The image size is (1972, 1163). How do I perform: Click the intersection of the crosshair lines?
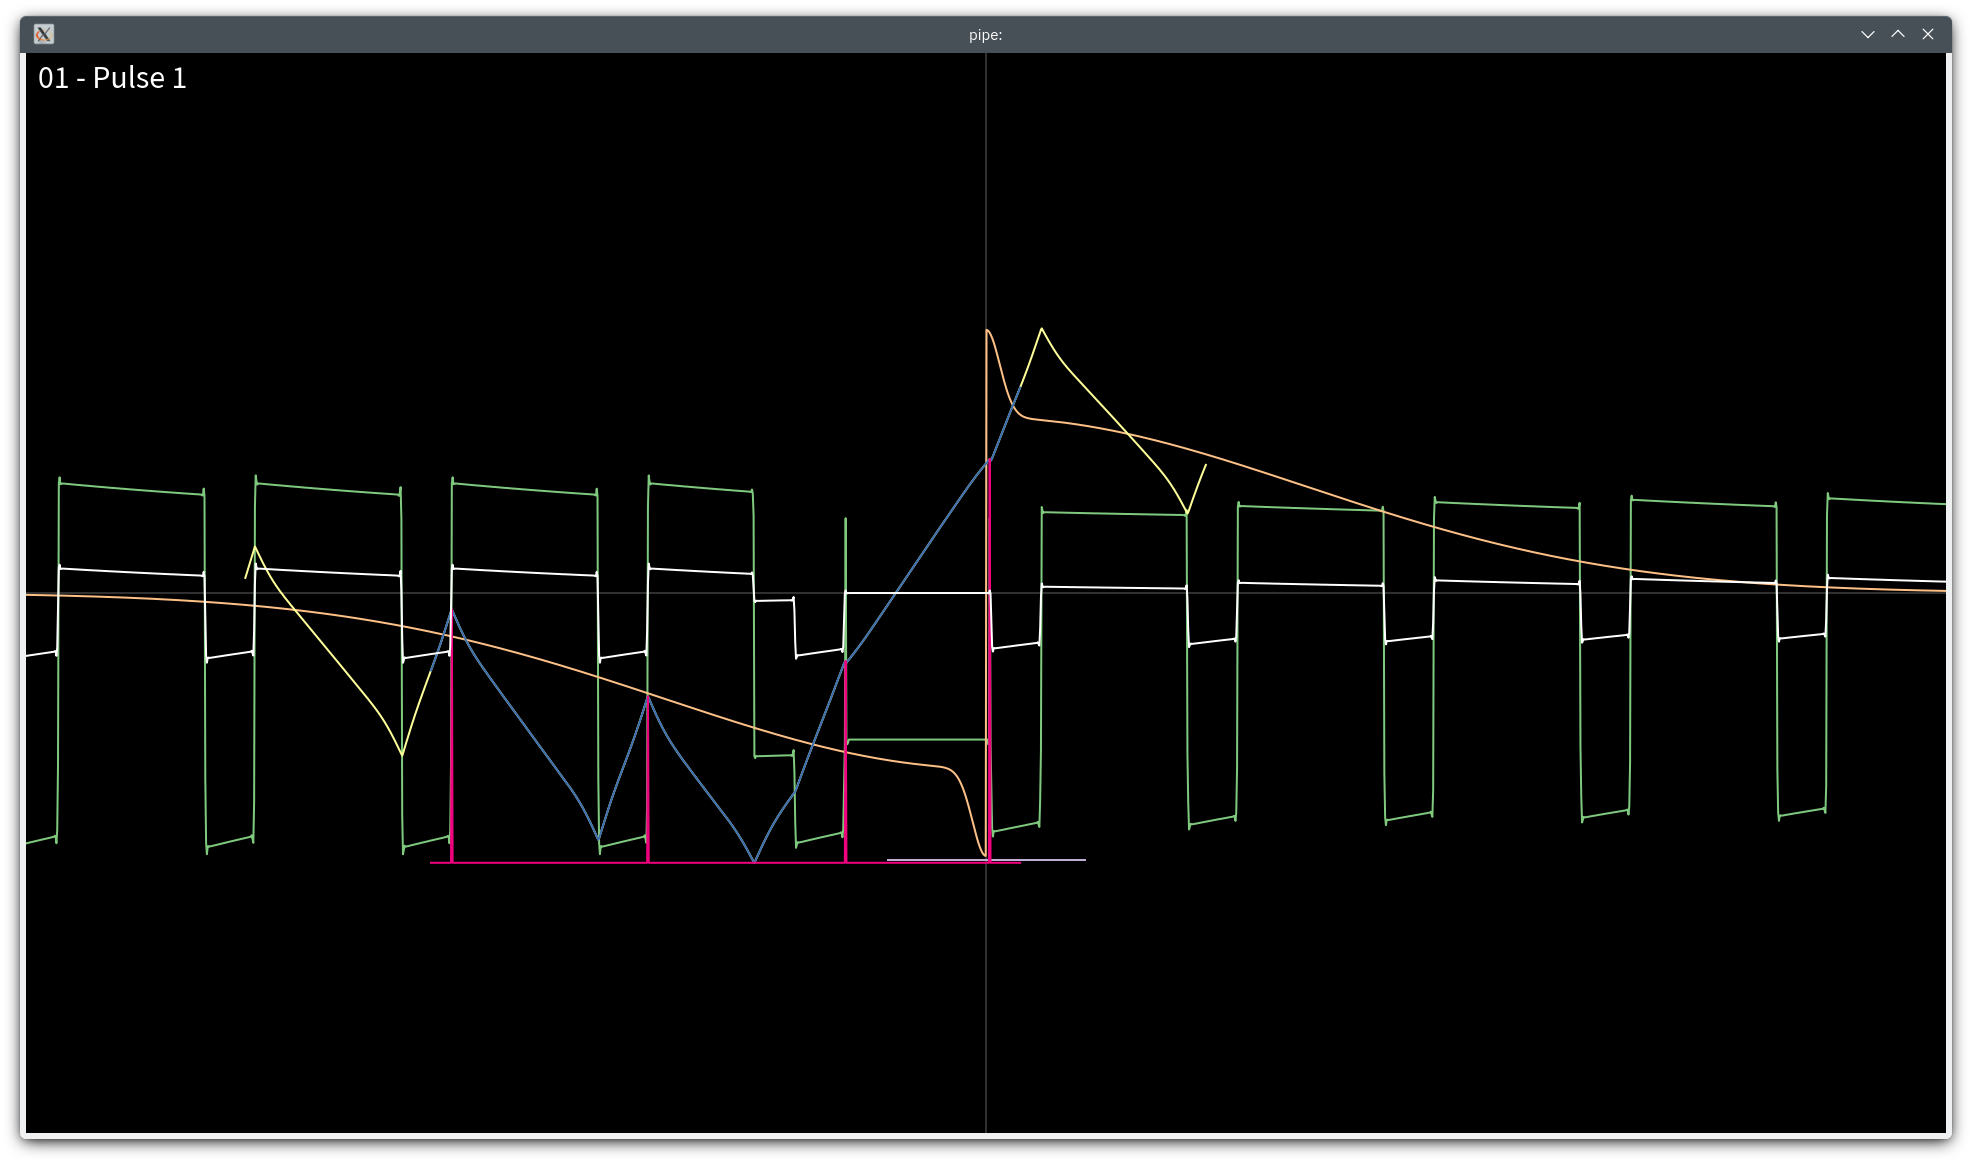987,591
